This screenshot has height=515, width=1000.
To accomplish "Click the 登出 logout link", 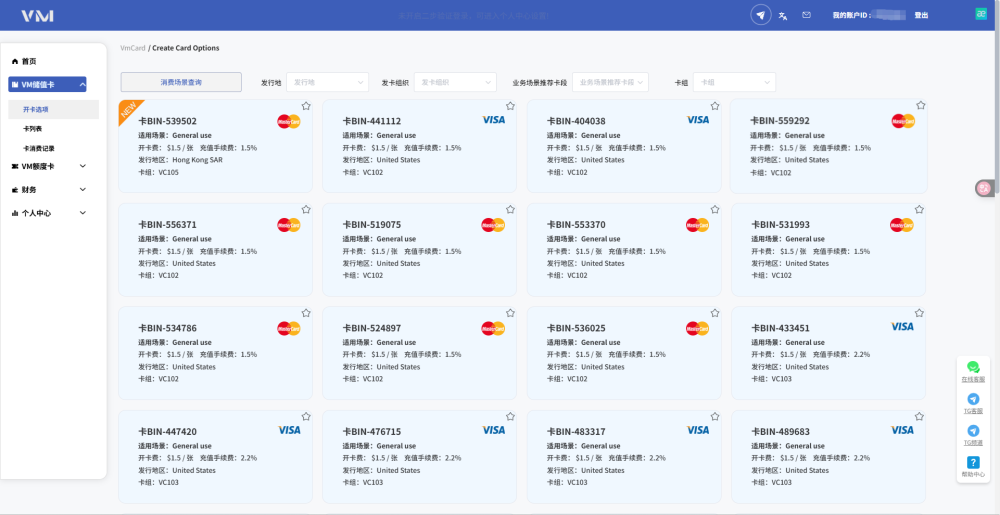I will pos(921,15).
